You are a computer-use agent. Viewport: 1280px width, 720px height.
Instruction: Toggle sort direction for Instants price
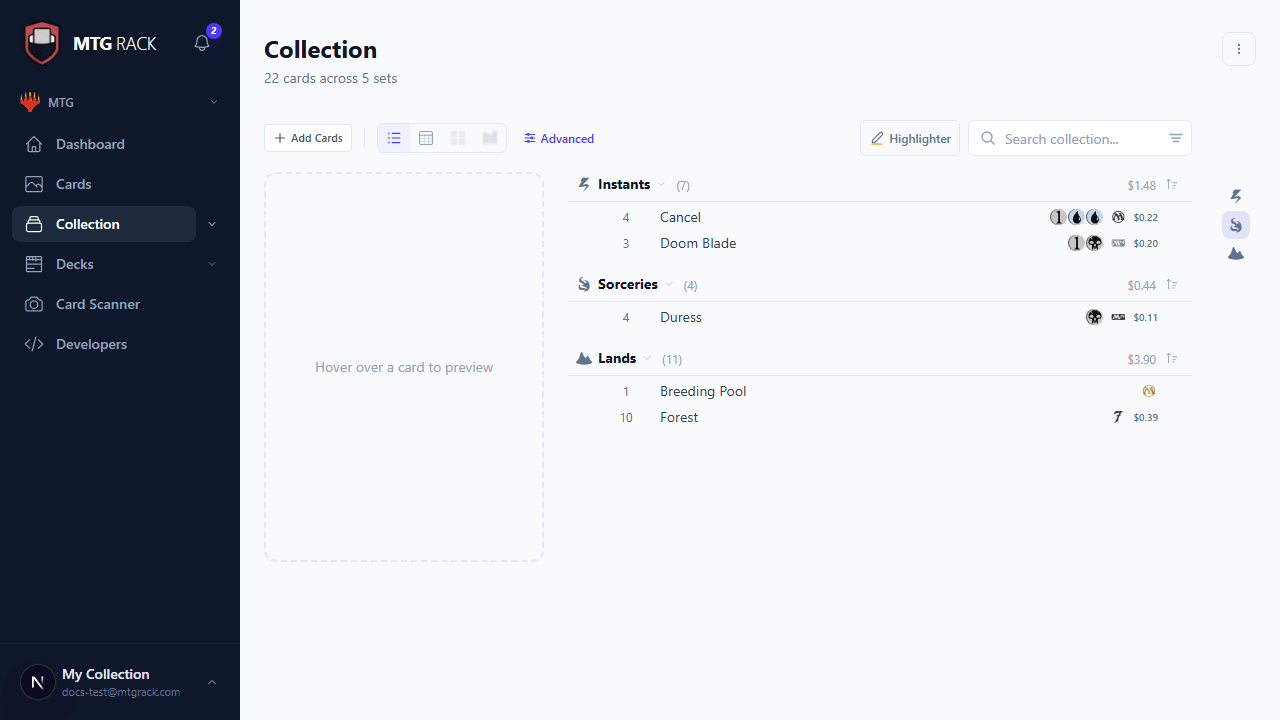click(1171, 185)
